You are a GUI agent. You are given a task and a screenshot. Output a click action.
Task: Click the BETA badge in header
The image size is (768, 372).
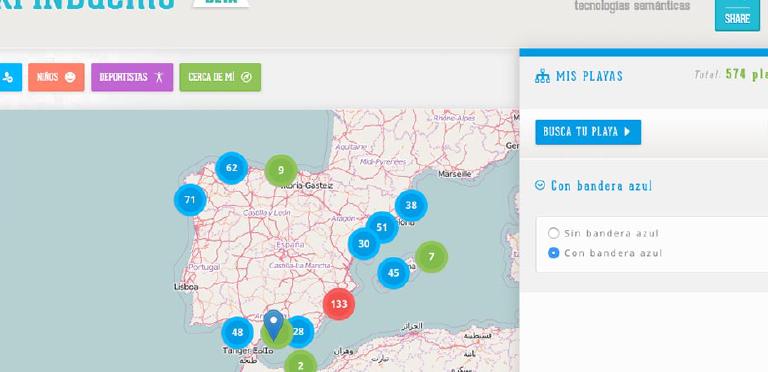[x=220, y=2]
